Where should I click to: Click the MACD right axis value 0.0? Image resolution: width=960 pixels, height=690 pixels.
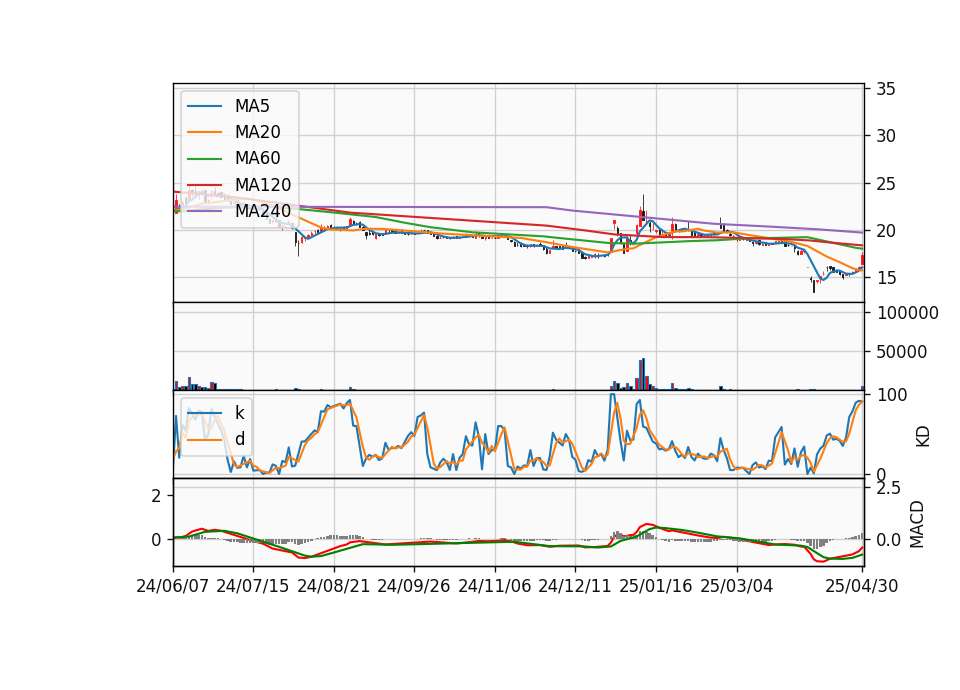(888, 540)
